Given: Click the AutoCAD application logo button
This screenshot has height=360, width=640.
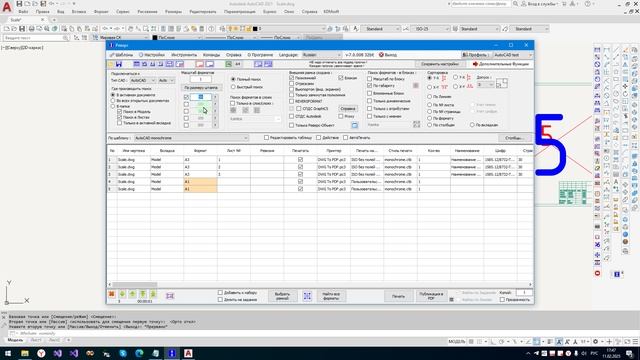Looking at the screenshot, I should click(x=7, y=7).
